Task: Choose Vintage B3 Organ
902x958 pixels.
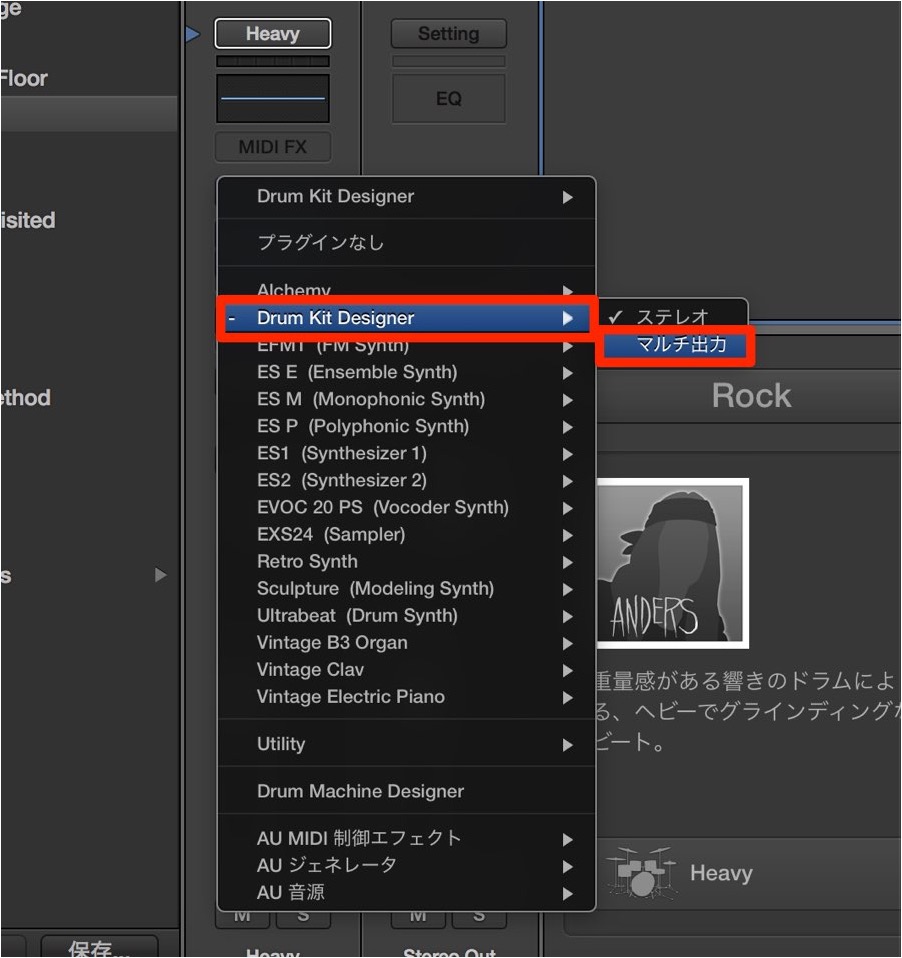Action: 406,643
